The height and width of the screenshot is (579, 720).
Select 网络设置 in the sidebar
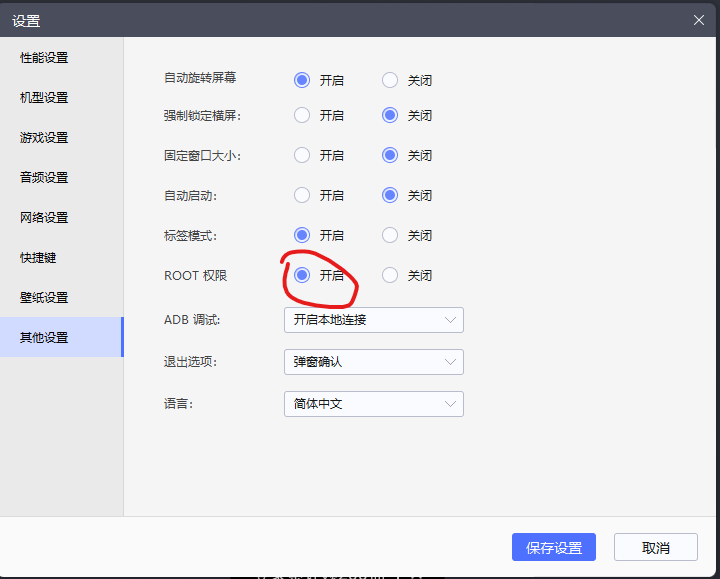click(x=45, y=218)
